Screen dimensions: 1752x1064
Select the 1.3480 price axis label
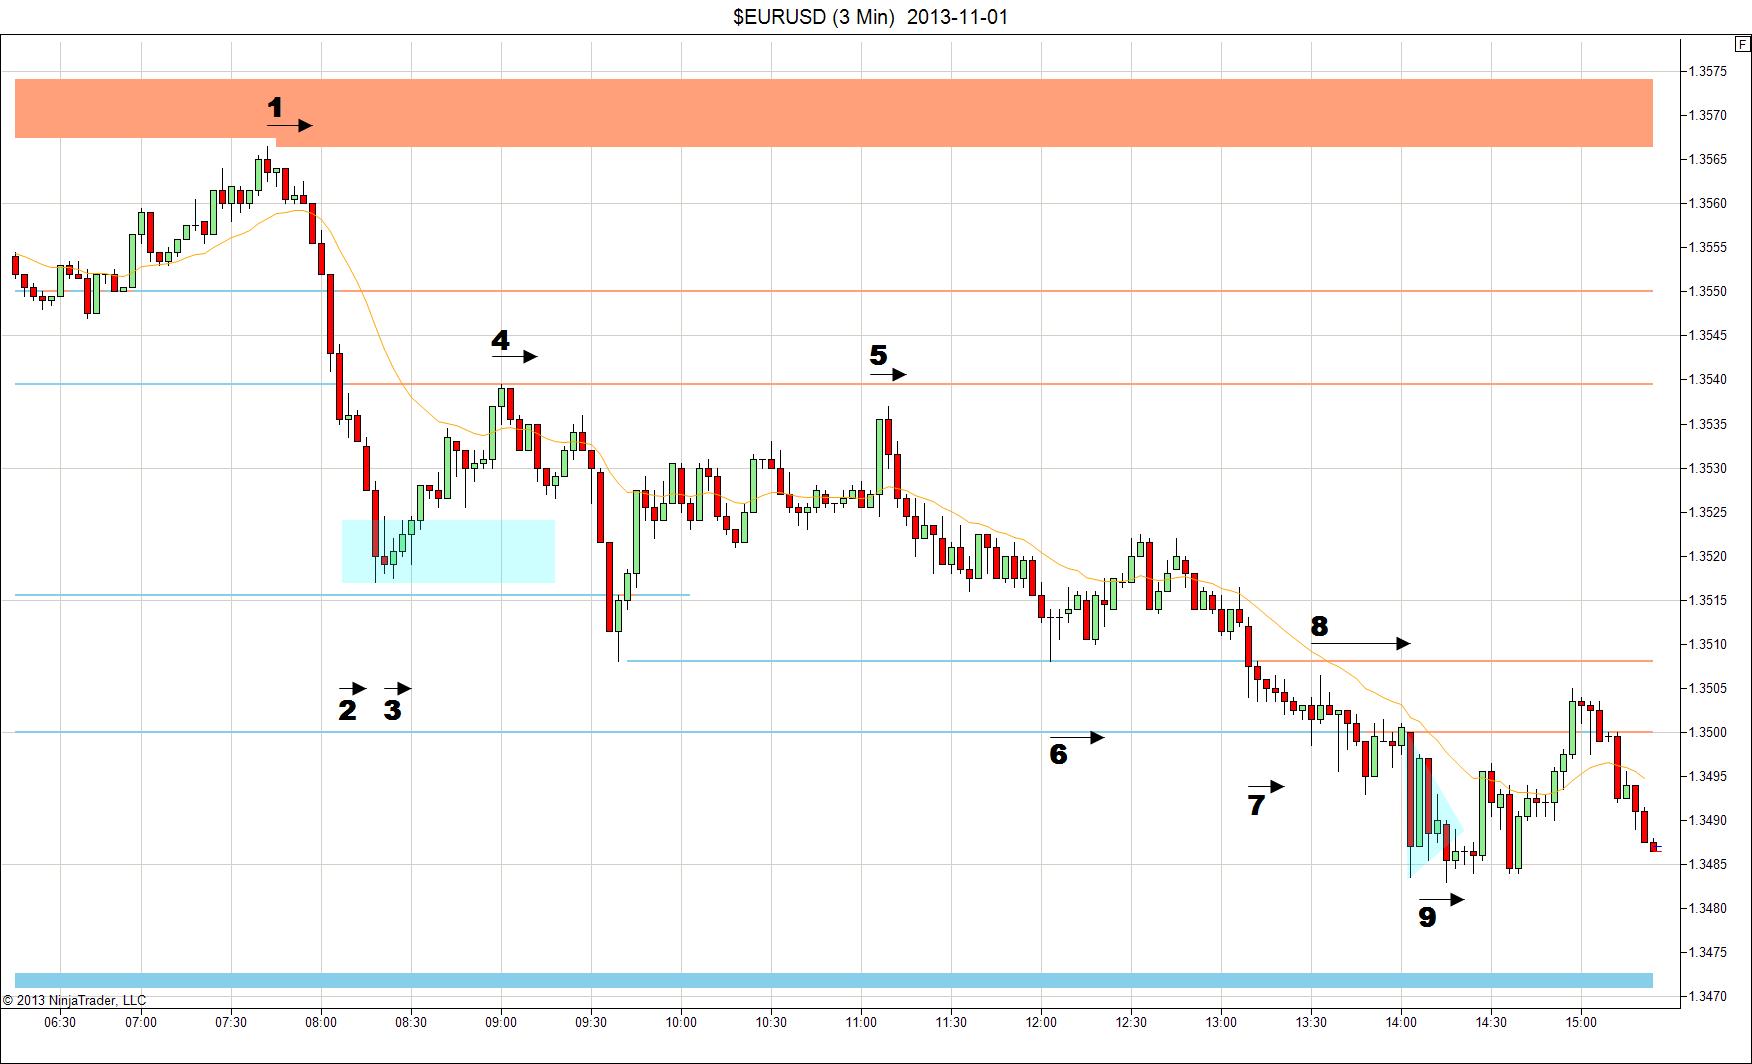click(x=1708, y=908)
